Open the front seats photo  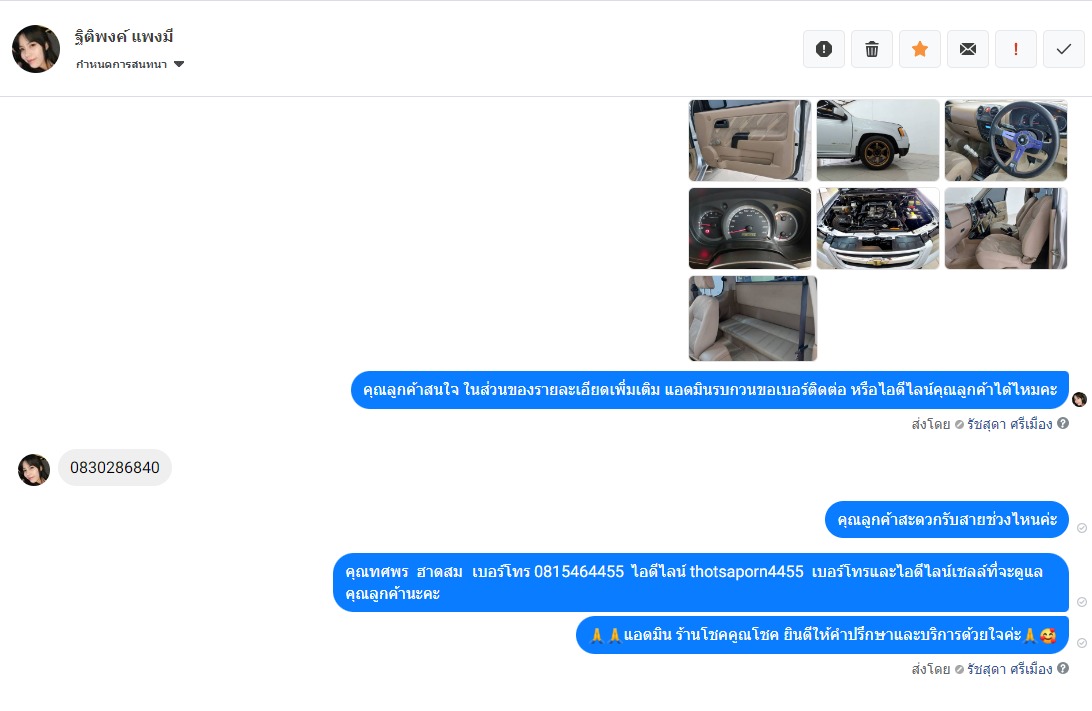point(1006,228)
